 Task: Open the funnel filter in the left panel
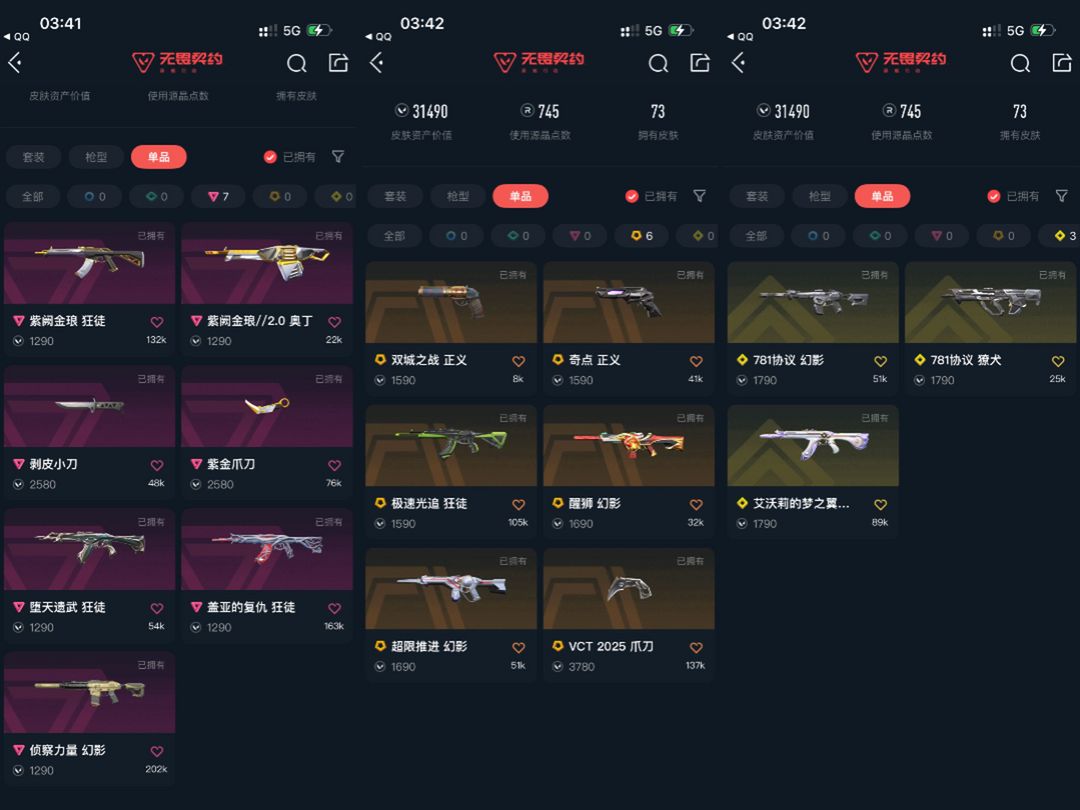coord(338,157)
